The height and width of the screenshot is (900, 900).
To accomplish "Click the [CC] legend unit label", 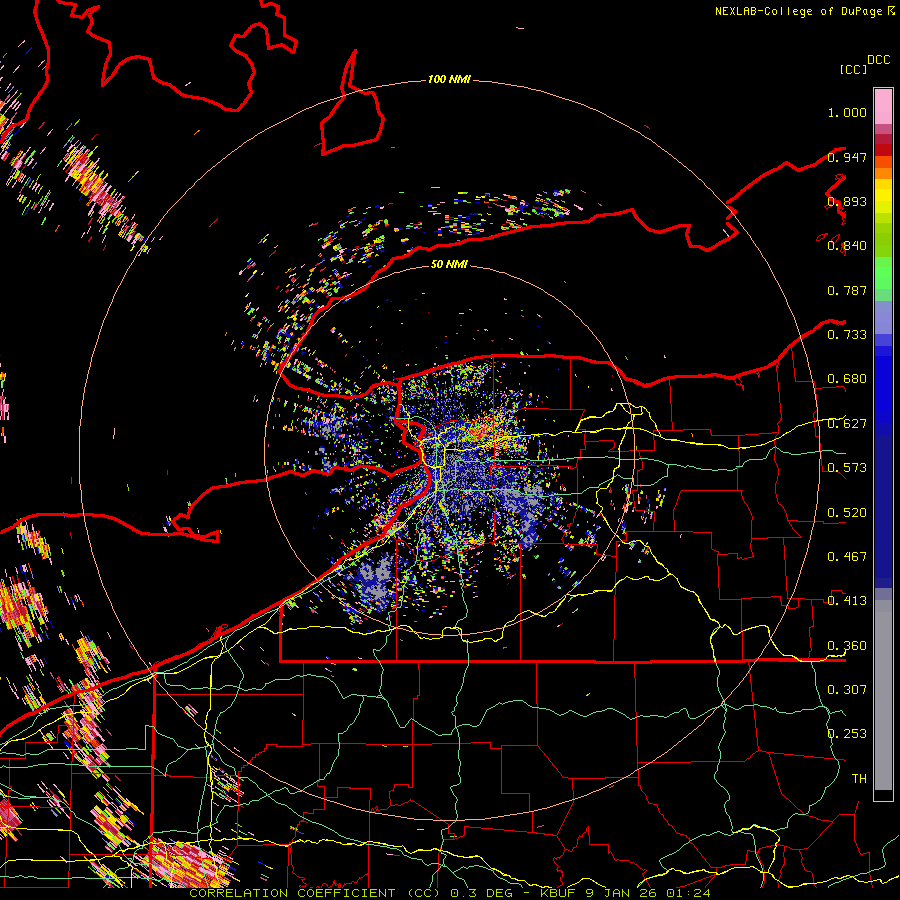I will 853,69.
